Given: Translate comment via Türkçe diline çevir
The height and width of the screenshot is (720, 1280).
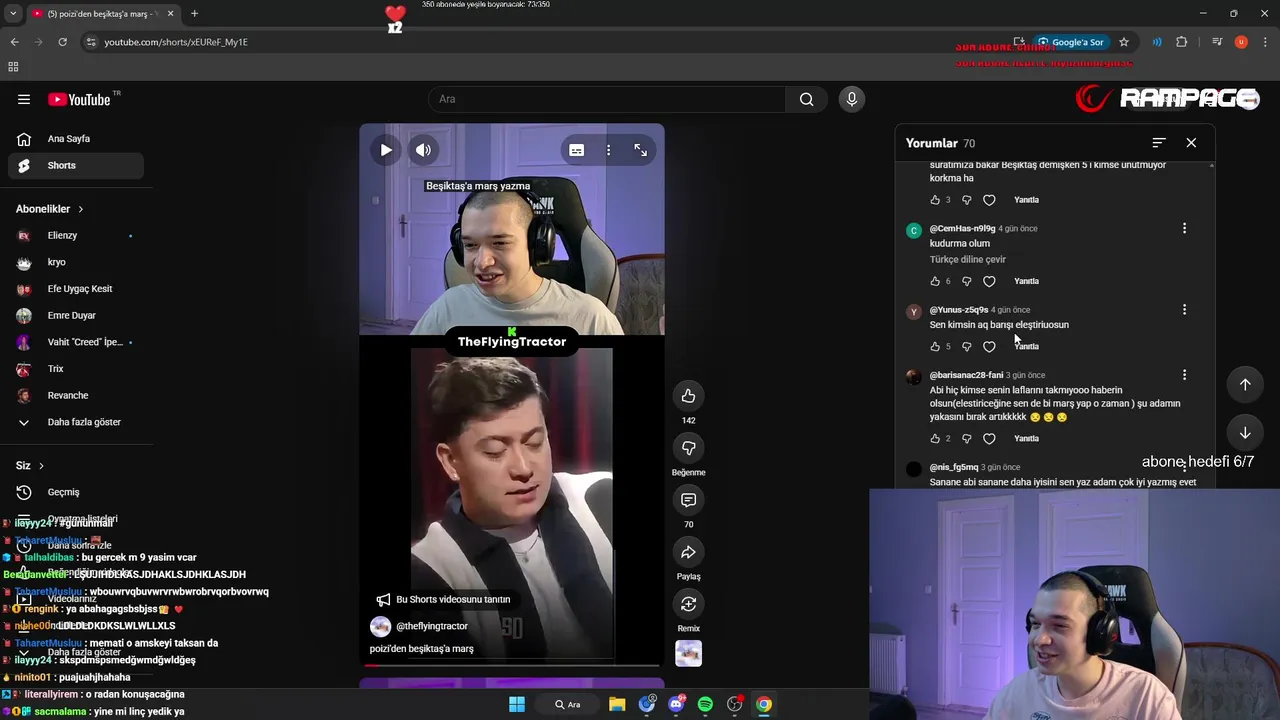Looking at the screenshot, I should click(x=968, y=259).
